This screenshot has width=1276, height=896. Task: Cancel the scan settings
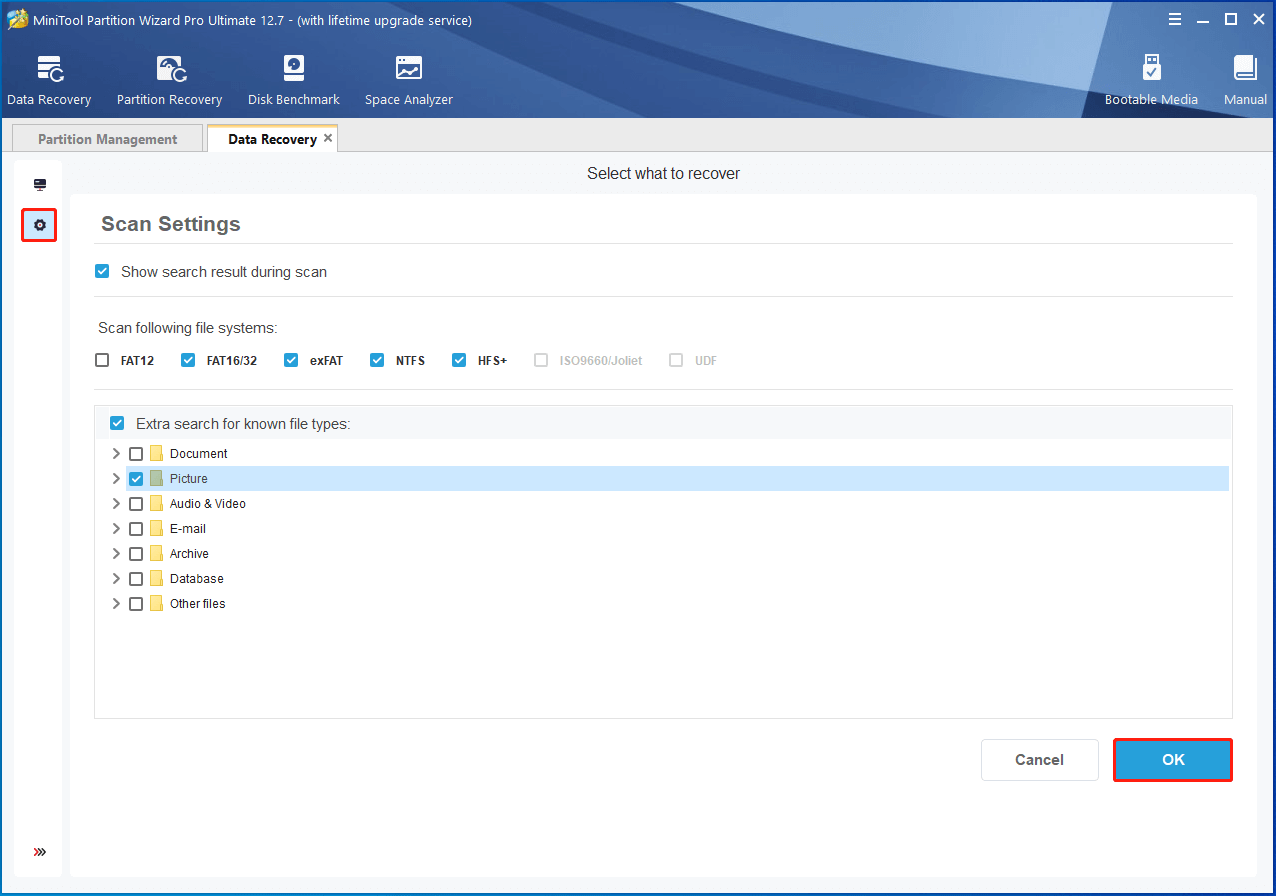pos(1039,760)
